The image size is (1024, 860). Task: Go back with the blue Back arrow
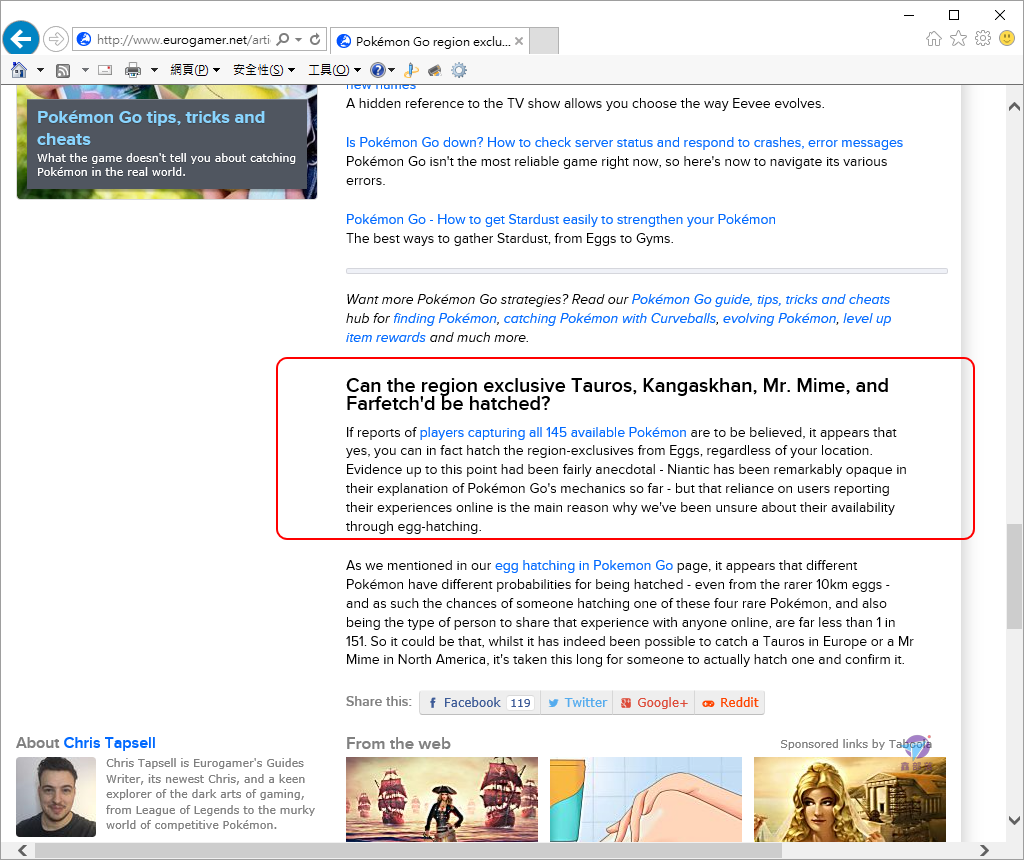(x=21, y=39)
